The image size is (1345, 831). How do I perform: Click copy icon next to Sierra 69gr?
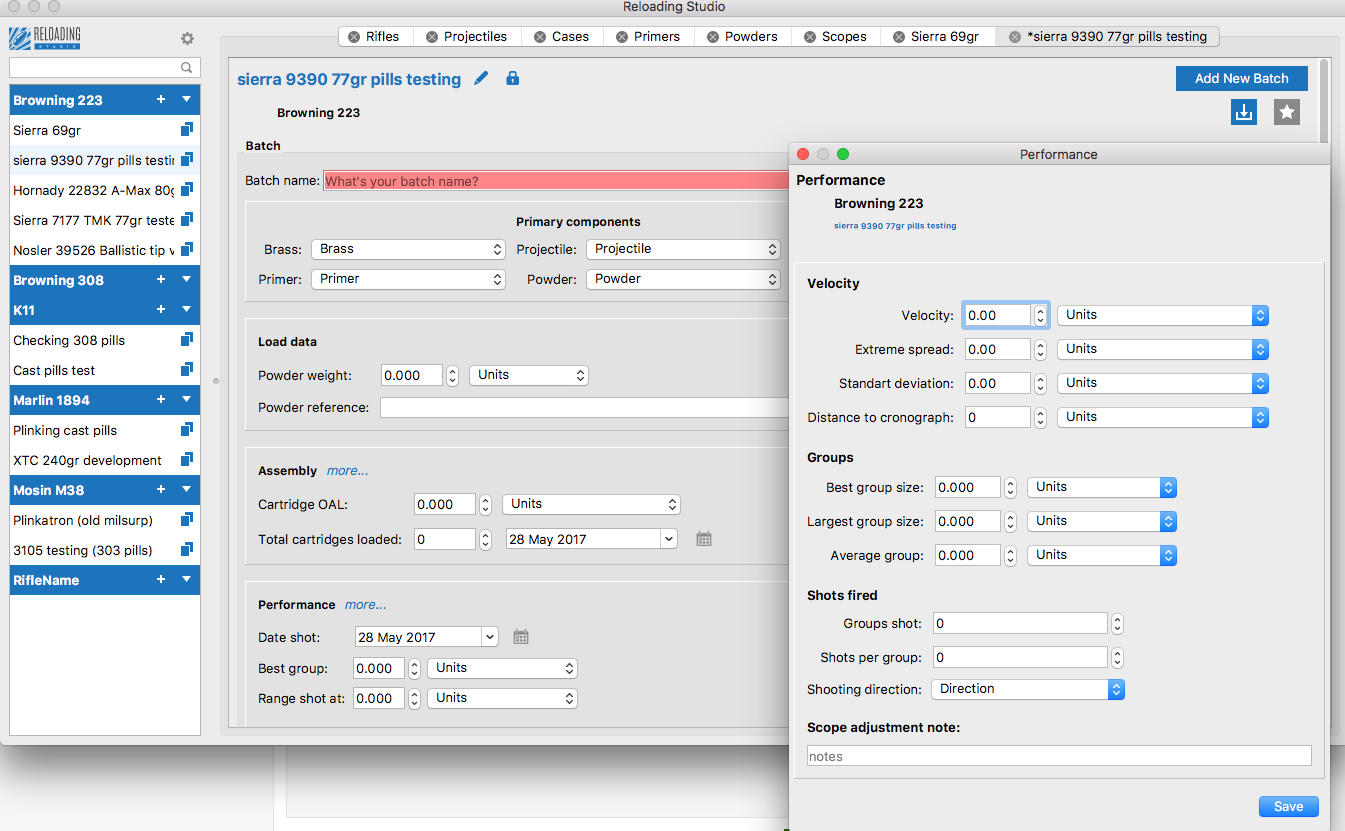pos(186,130)
